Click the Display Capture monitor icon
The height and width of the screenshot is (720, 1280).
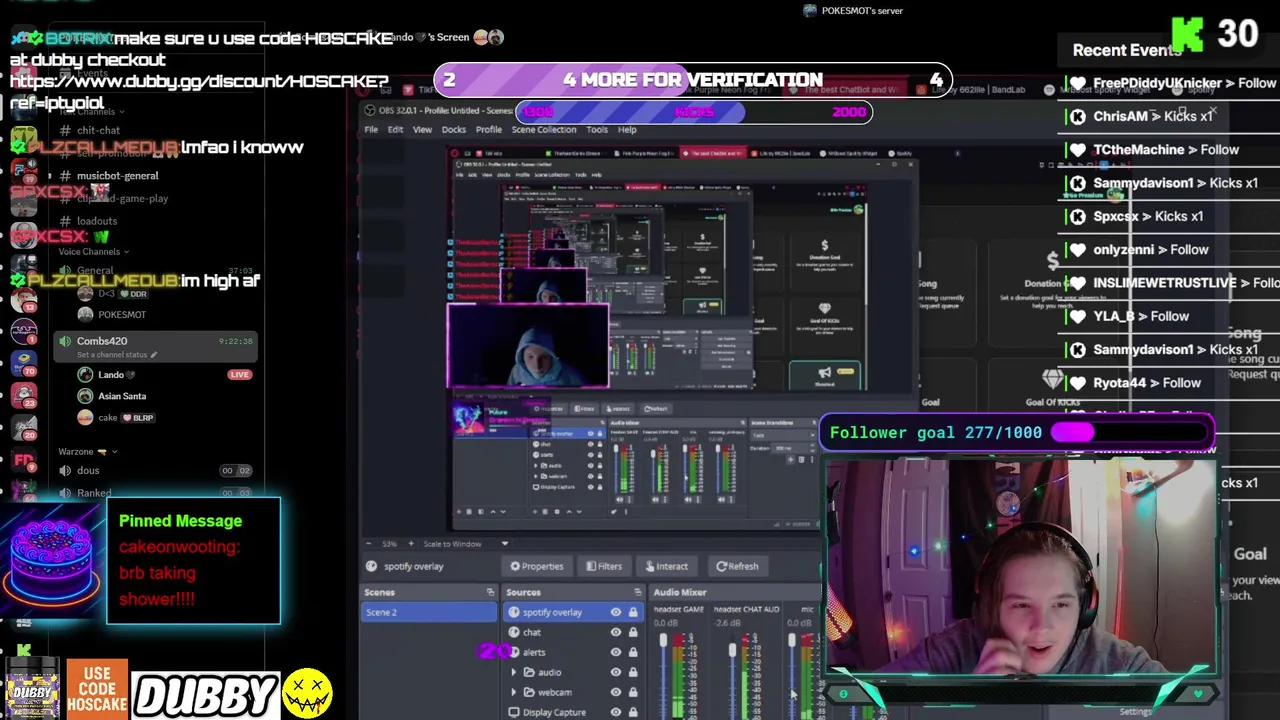(x=514, y=712)
